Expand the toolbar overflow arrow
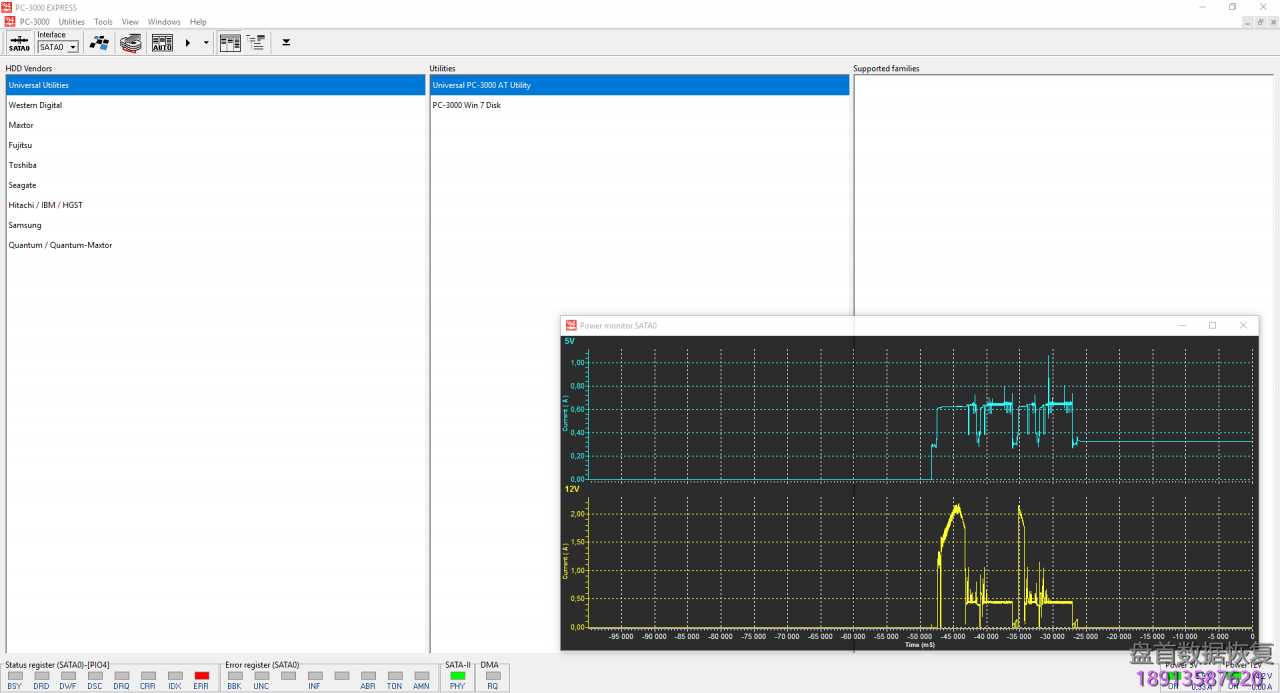This screenshot has width=1280, height=693. coord(286,43)
